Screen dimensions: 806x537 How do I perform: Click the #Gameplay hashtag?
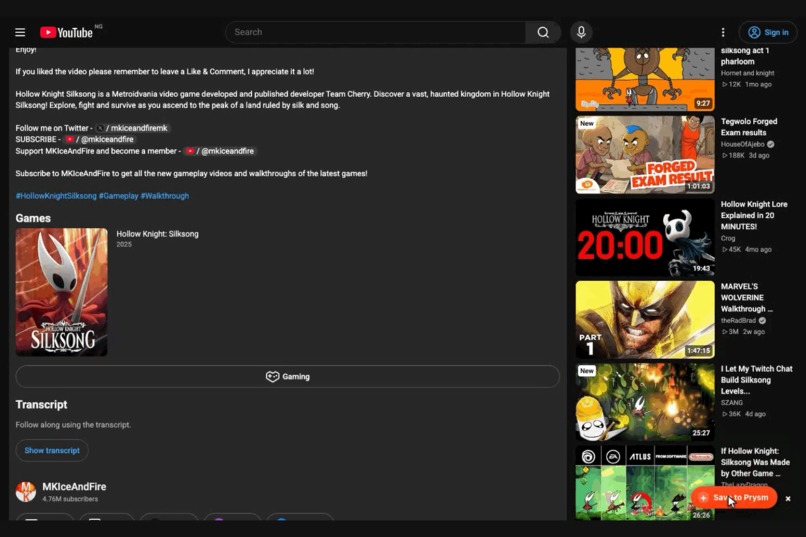tap(118, 196)
